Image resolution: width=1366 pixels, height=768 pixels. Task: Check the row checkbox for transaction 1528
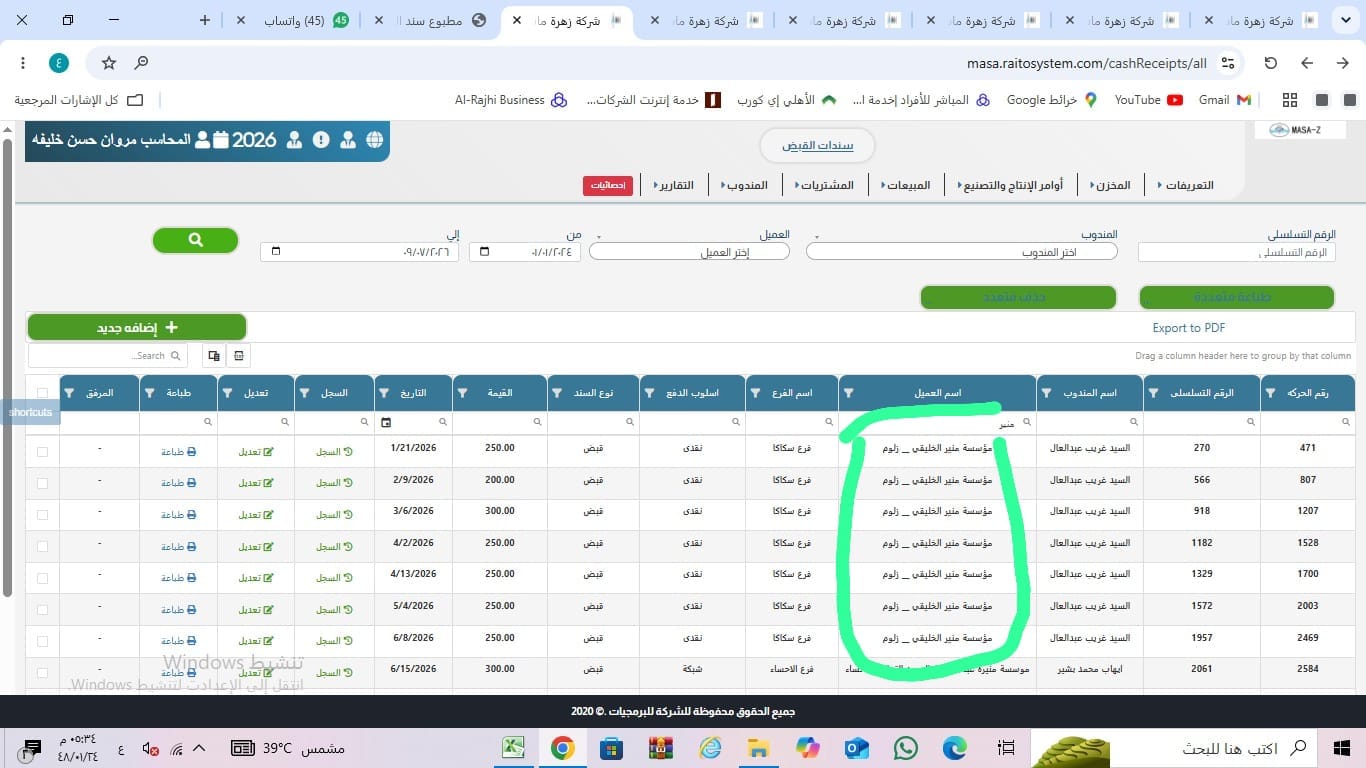42,547
